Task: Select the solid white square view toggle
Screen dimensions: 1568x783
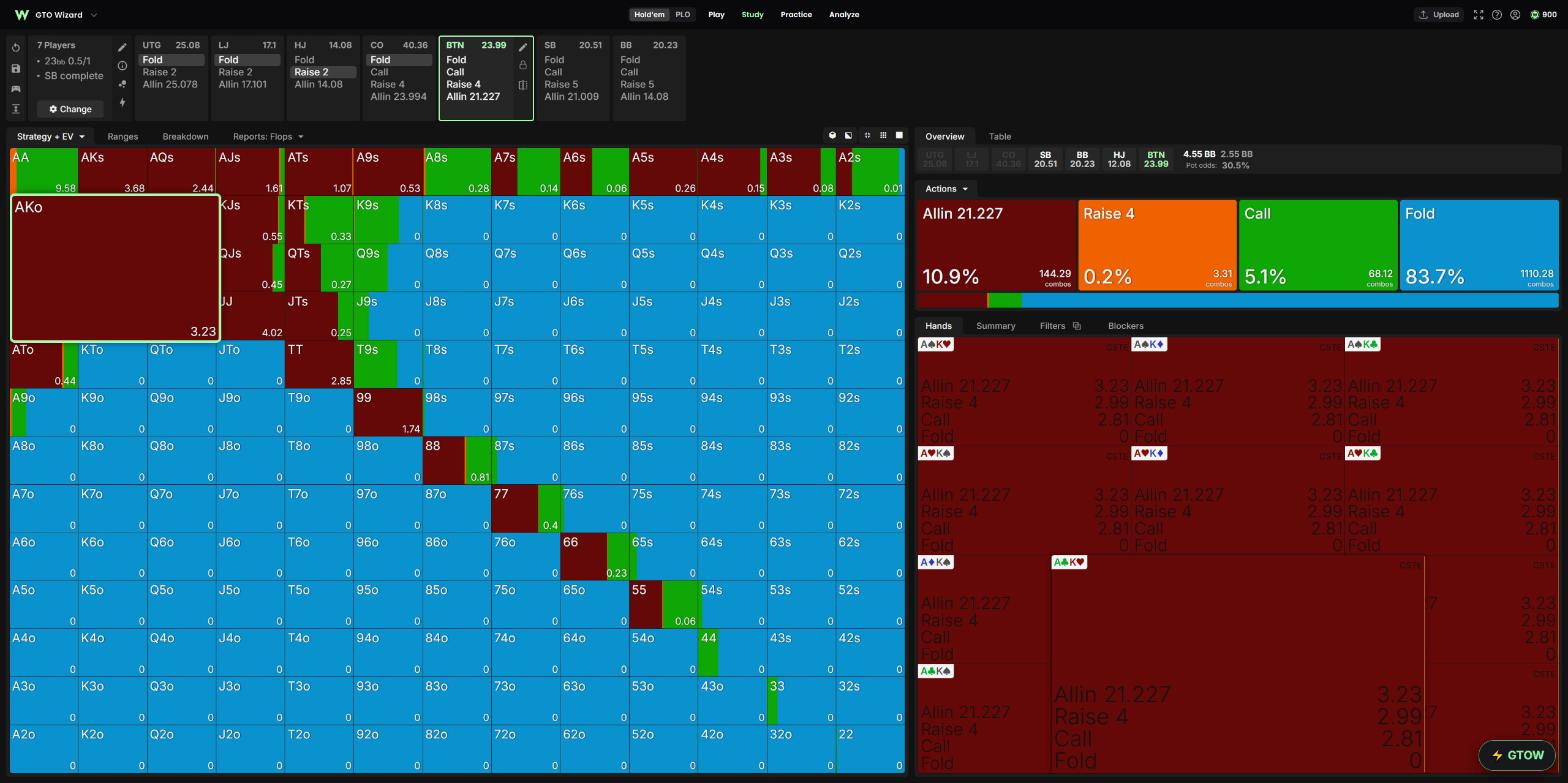Action: (x=899, y=136)
